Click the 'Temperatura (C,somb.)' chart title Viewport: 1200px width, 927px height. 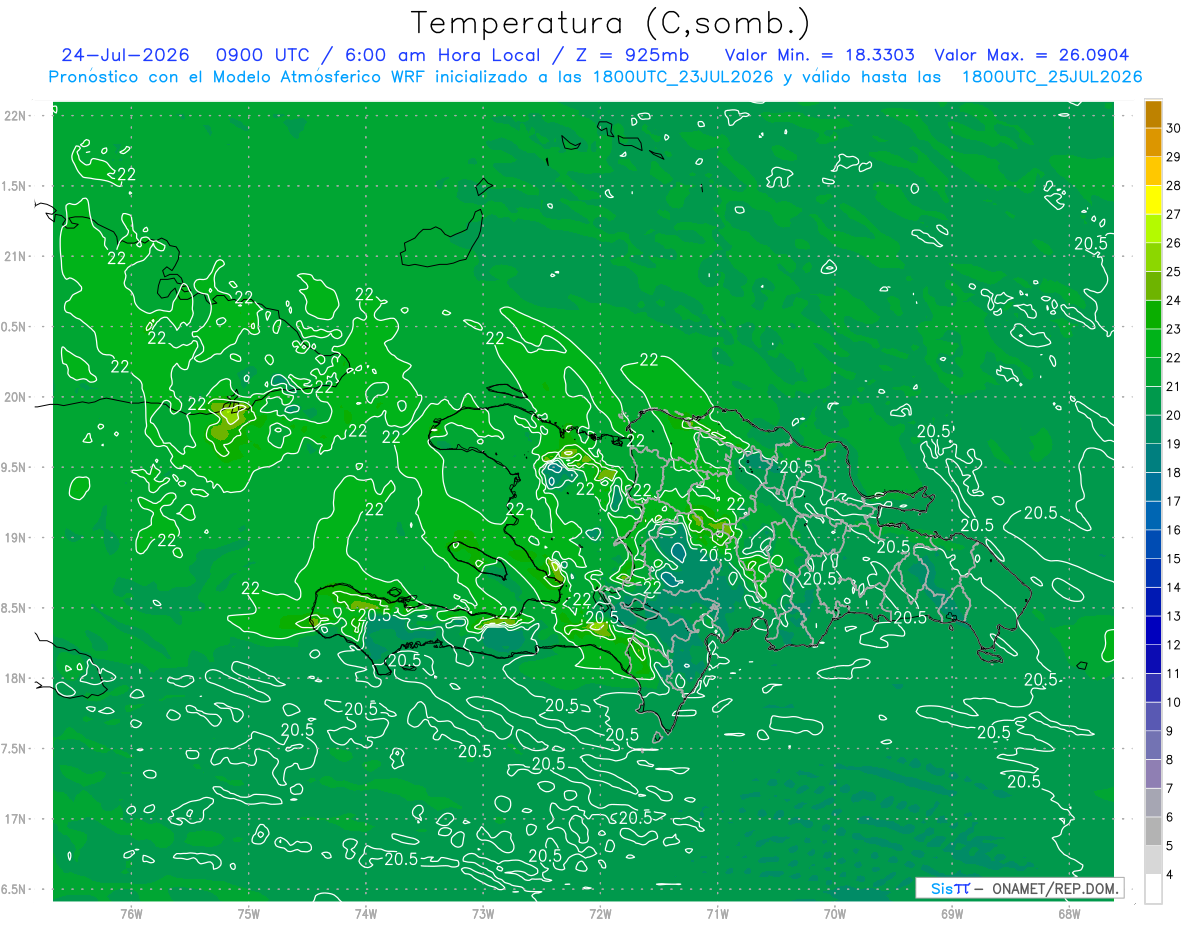click(x=610, y=23)
